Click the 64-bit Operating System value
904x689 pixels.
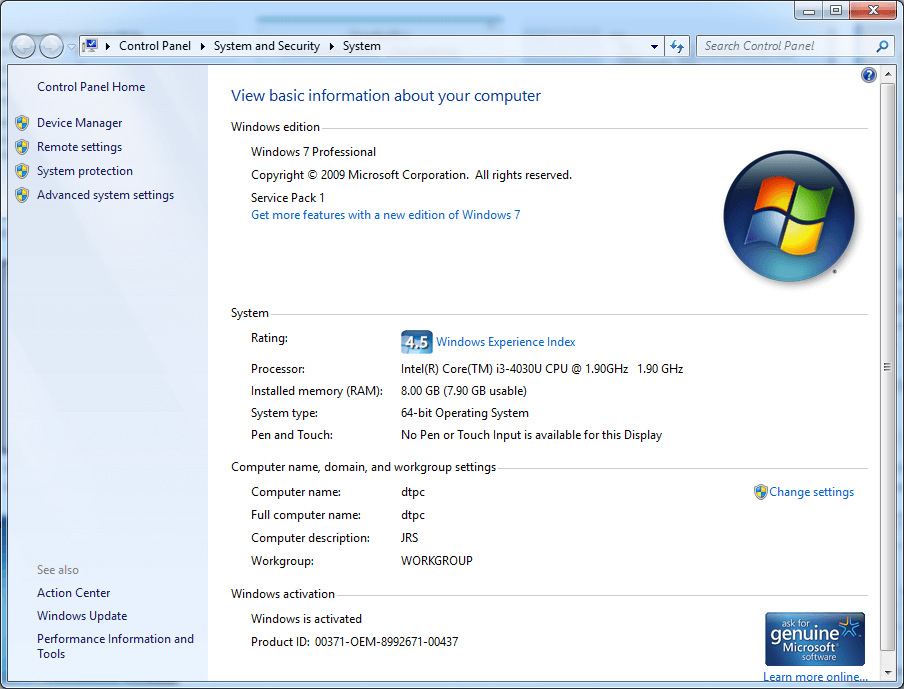(465, 413)
